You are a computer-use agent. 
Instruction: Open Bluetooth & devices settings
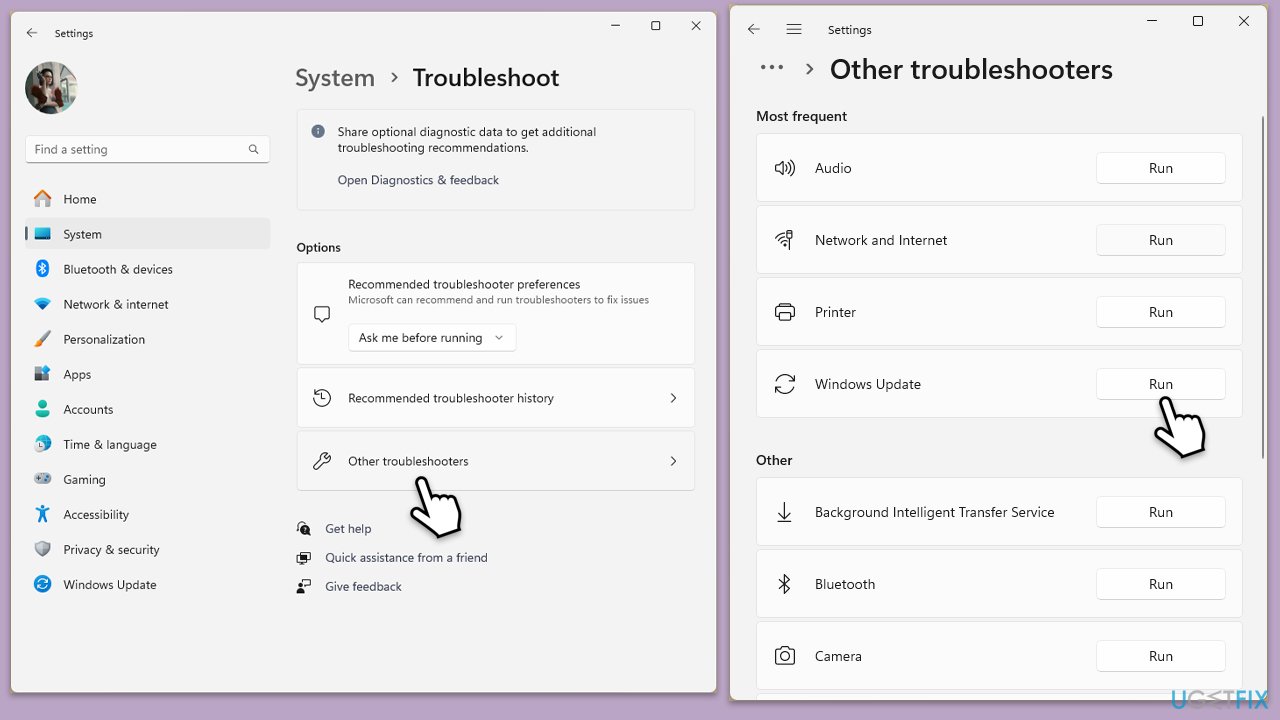147,269
